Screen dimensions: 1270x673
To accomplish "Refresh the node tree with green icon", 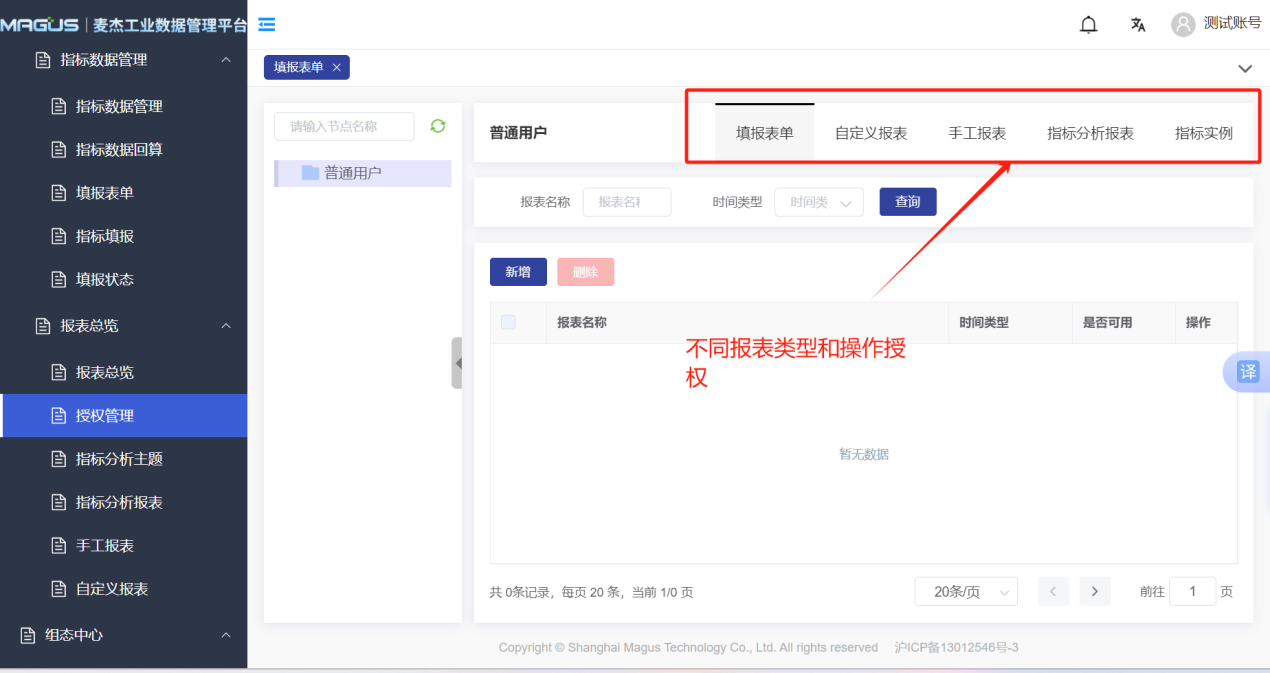I will click(437, 126).
